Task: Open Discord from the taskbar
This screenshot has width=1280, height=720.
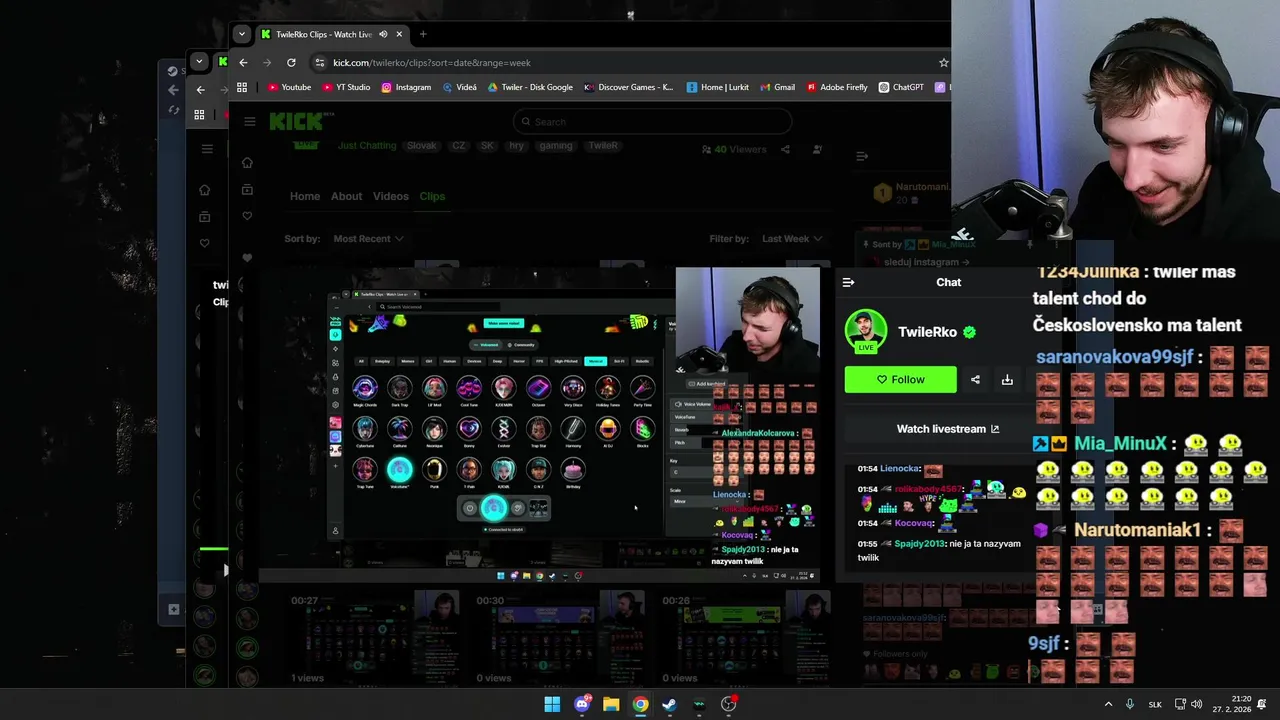Action: click(x=582, y=704)
